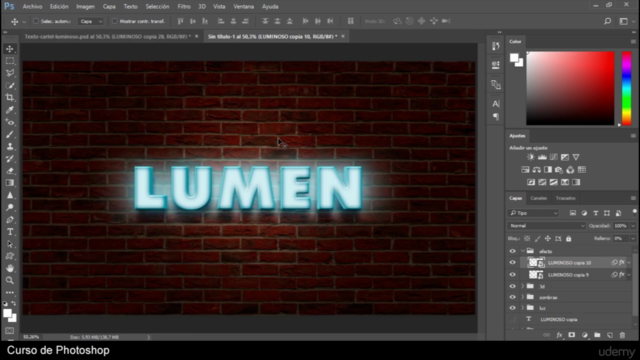
Task: Select the Horizontal Type tool
Action: [x=10, y=232]
